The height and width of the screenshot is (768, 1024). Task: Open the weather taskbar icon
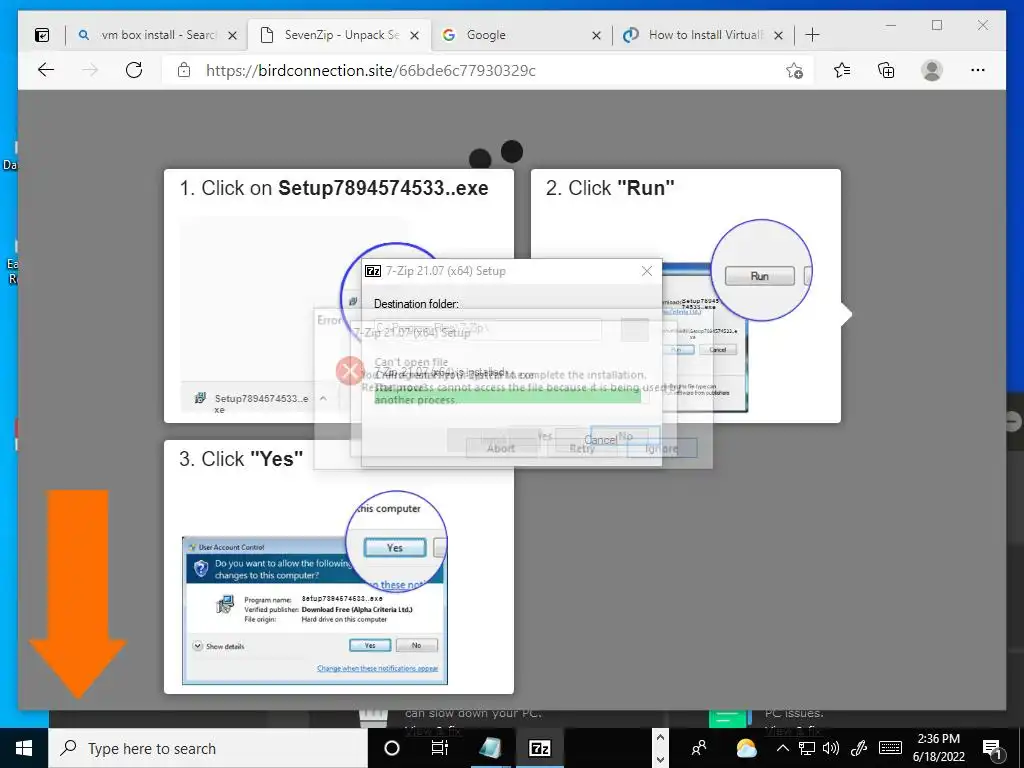(746, 748)
